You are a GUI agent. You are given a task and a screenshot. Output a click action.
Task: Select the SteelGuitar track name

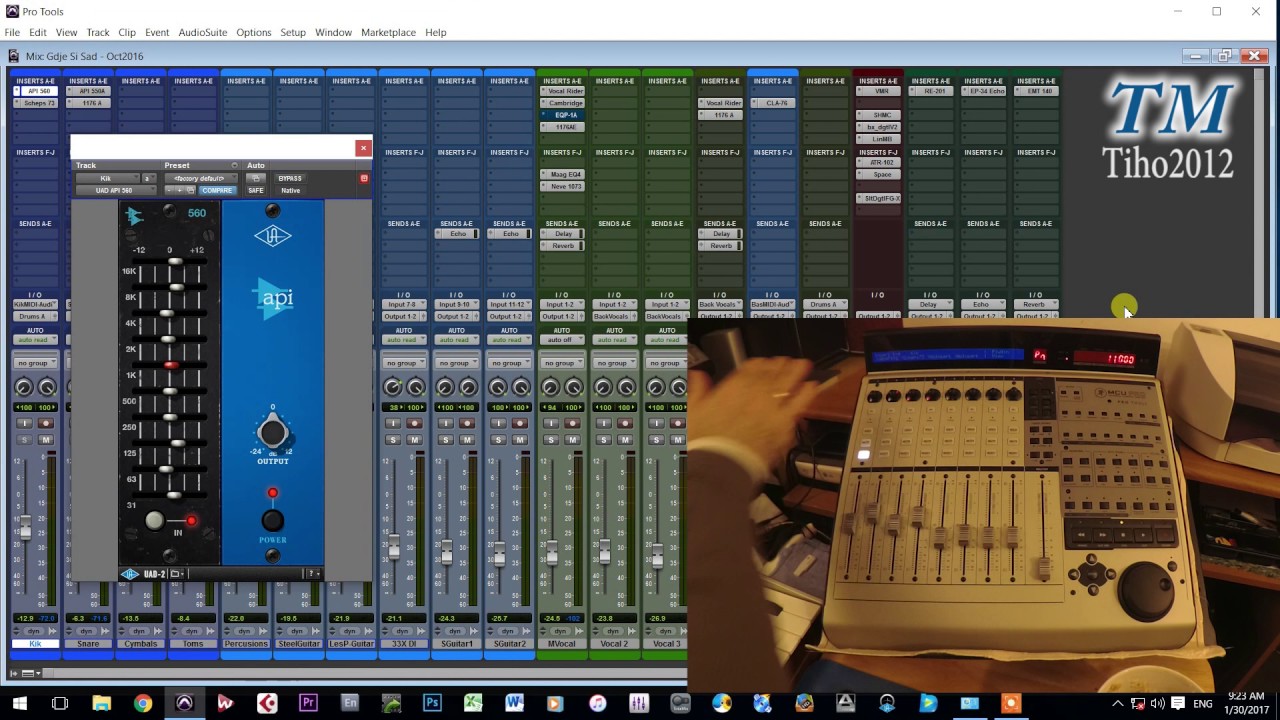coord(299,644)
